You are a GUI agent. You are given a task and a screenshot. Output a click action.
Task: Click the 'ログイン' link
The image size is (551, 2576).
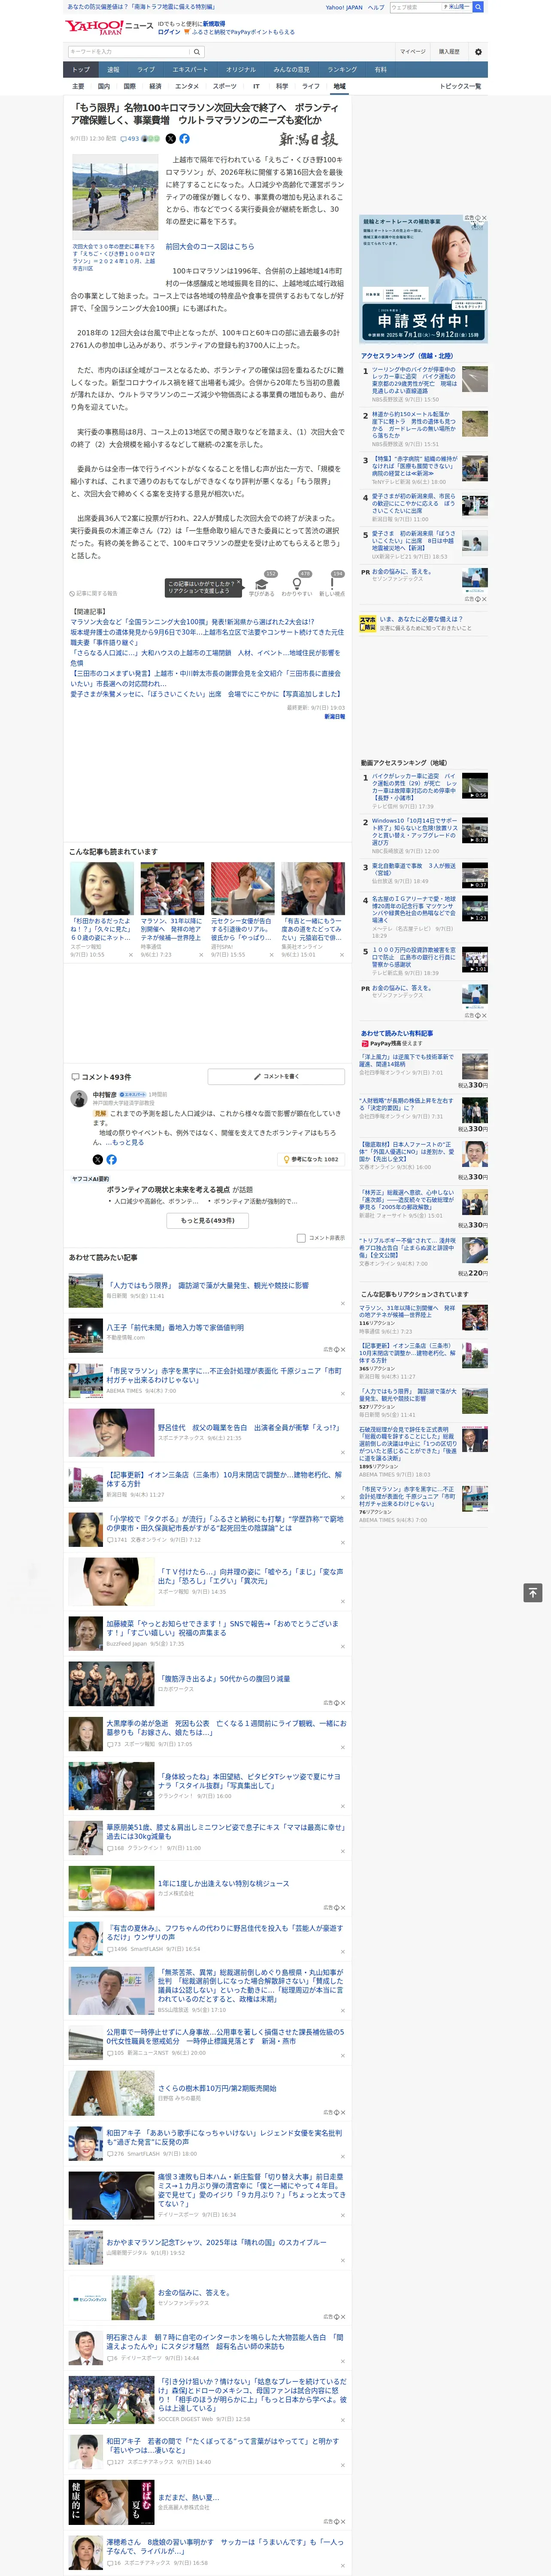click(x=169, y=32)
